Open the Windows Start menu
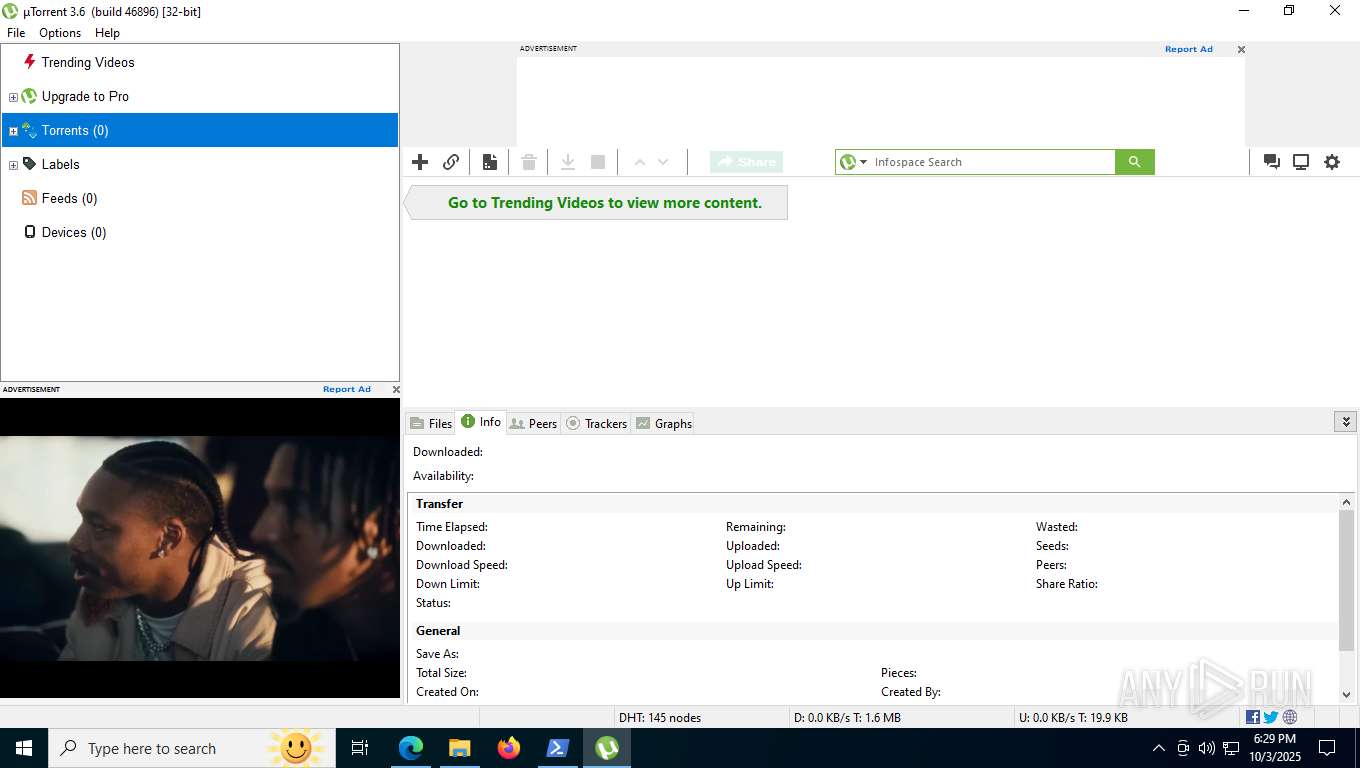This screenshot has width=1360, height=768. click(24, 748)
